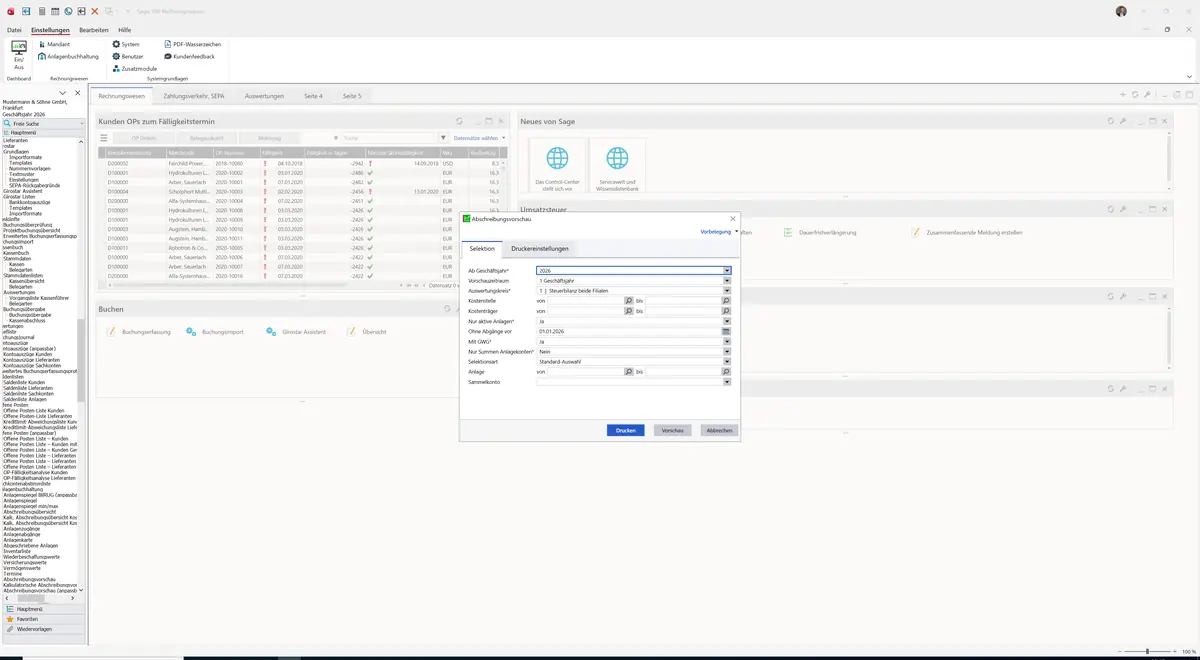Select Inventarliste in the navigation tree
The width and height of the screenshot is (1200, 660).
17,550
